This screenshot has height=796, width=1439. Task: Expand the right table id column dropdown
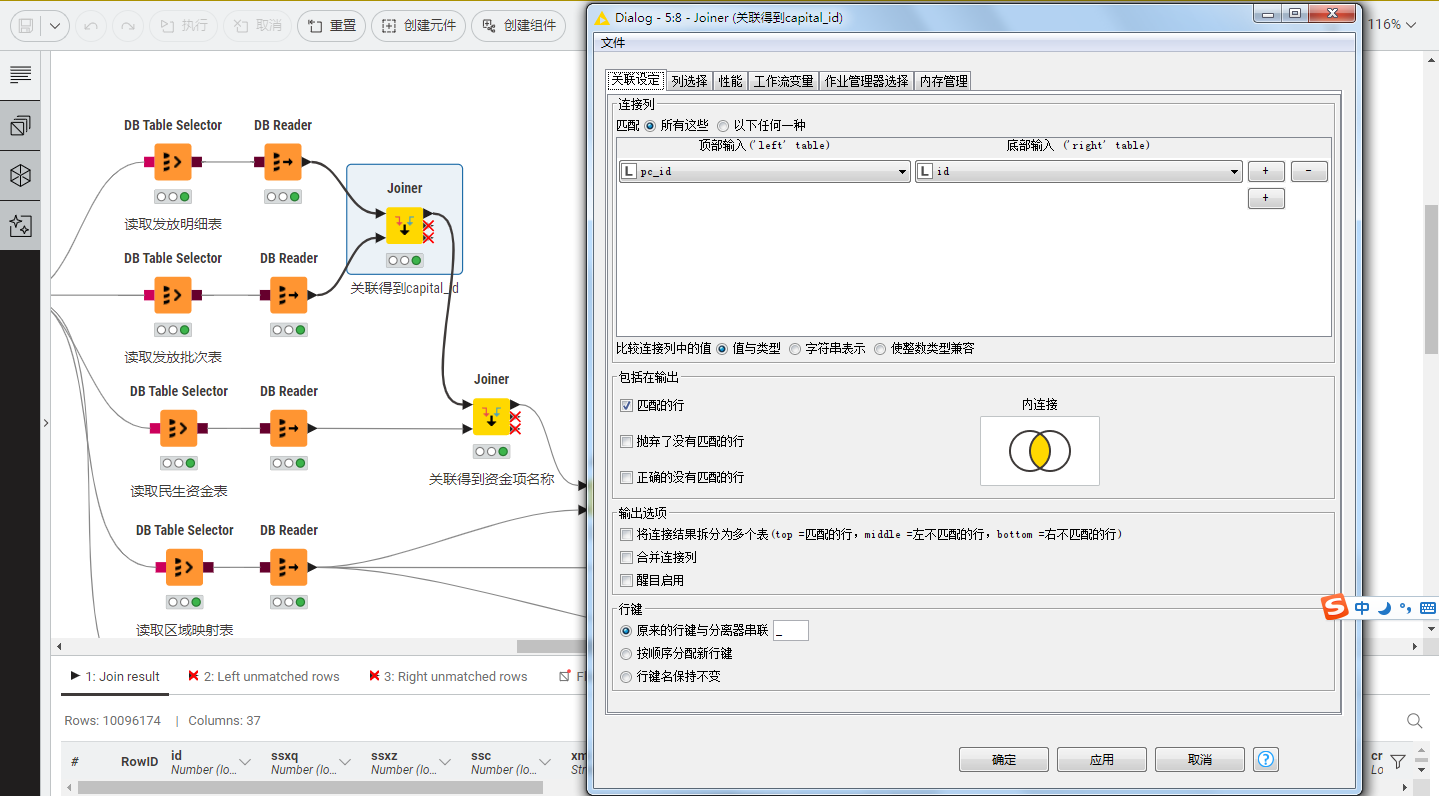(1234, 172)
